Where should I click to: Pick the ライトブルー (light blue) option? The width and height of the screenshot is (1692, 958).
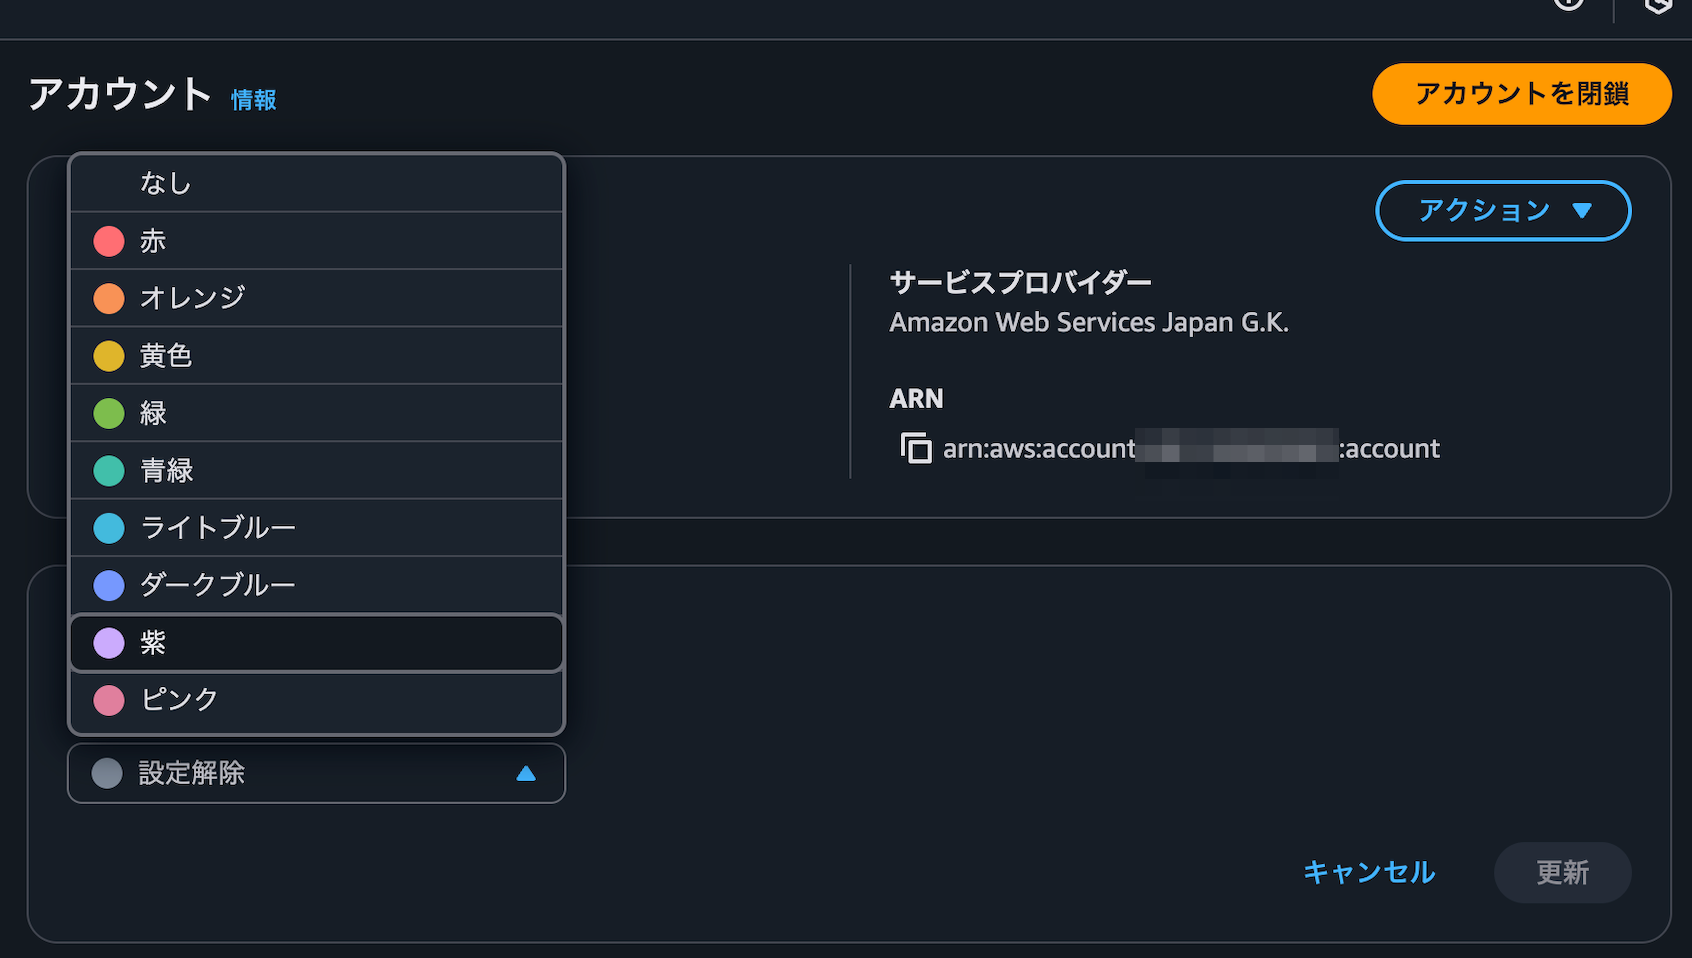coord(316,527)
